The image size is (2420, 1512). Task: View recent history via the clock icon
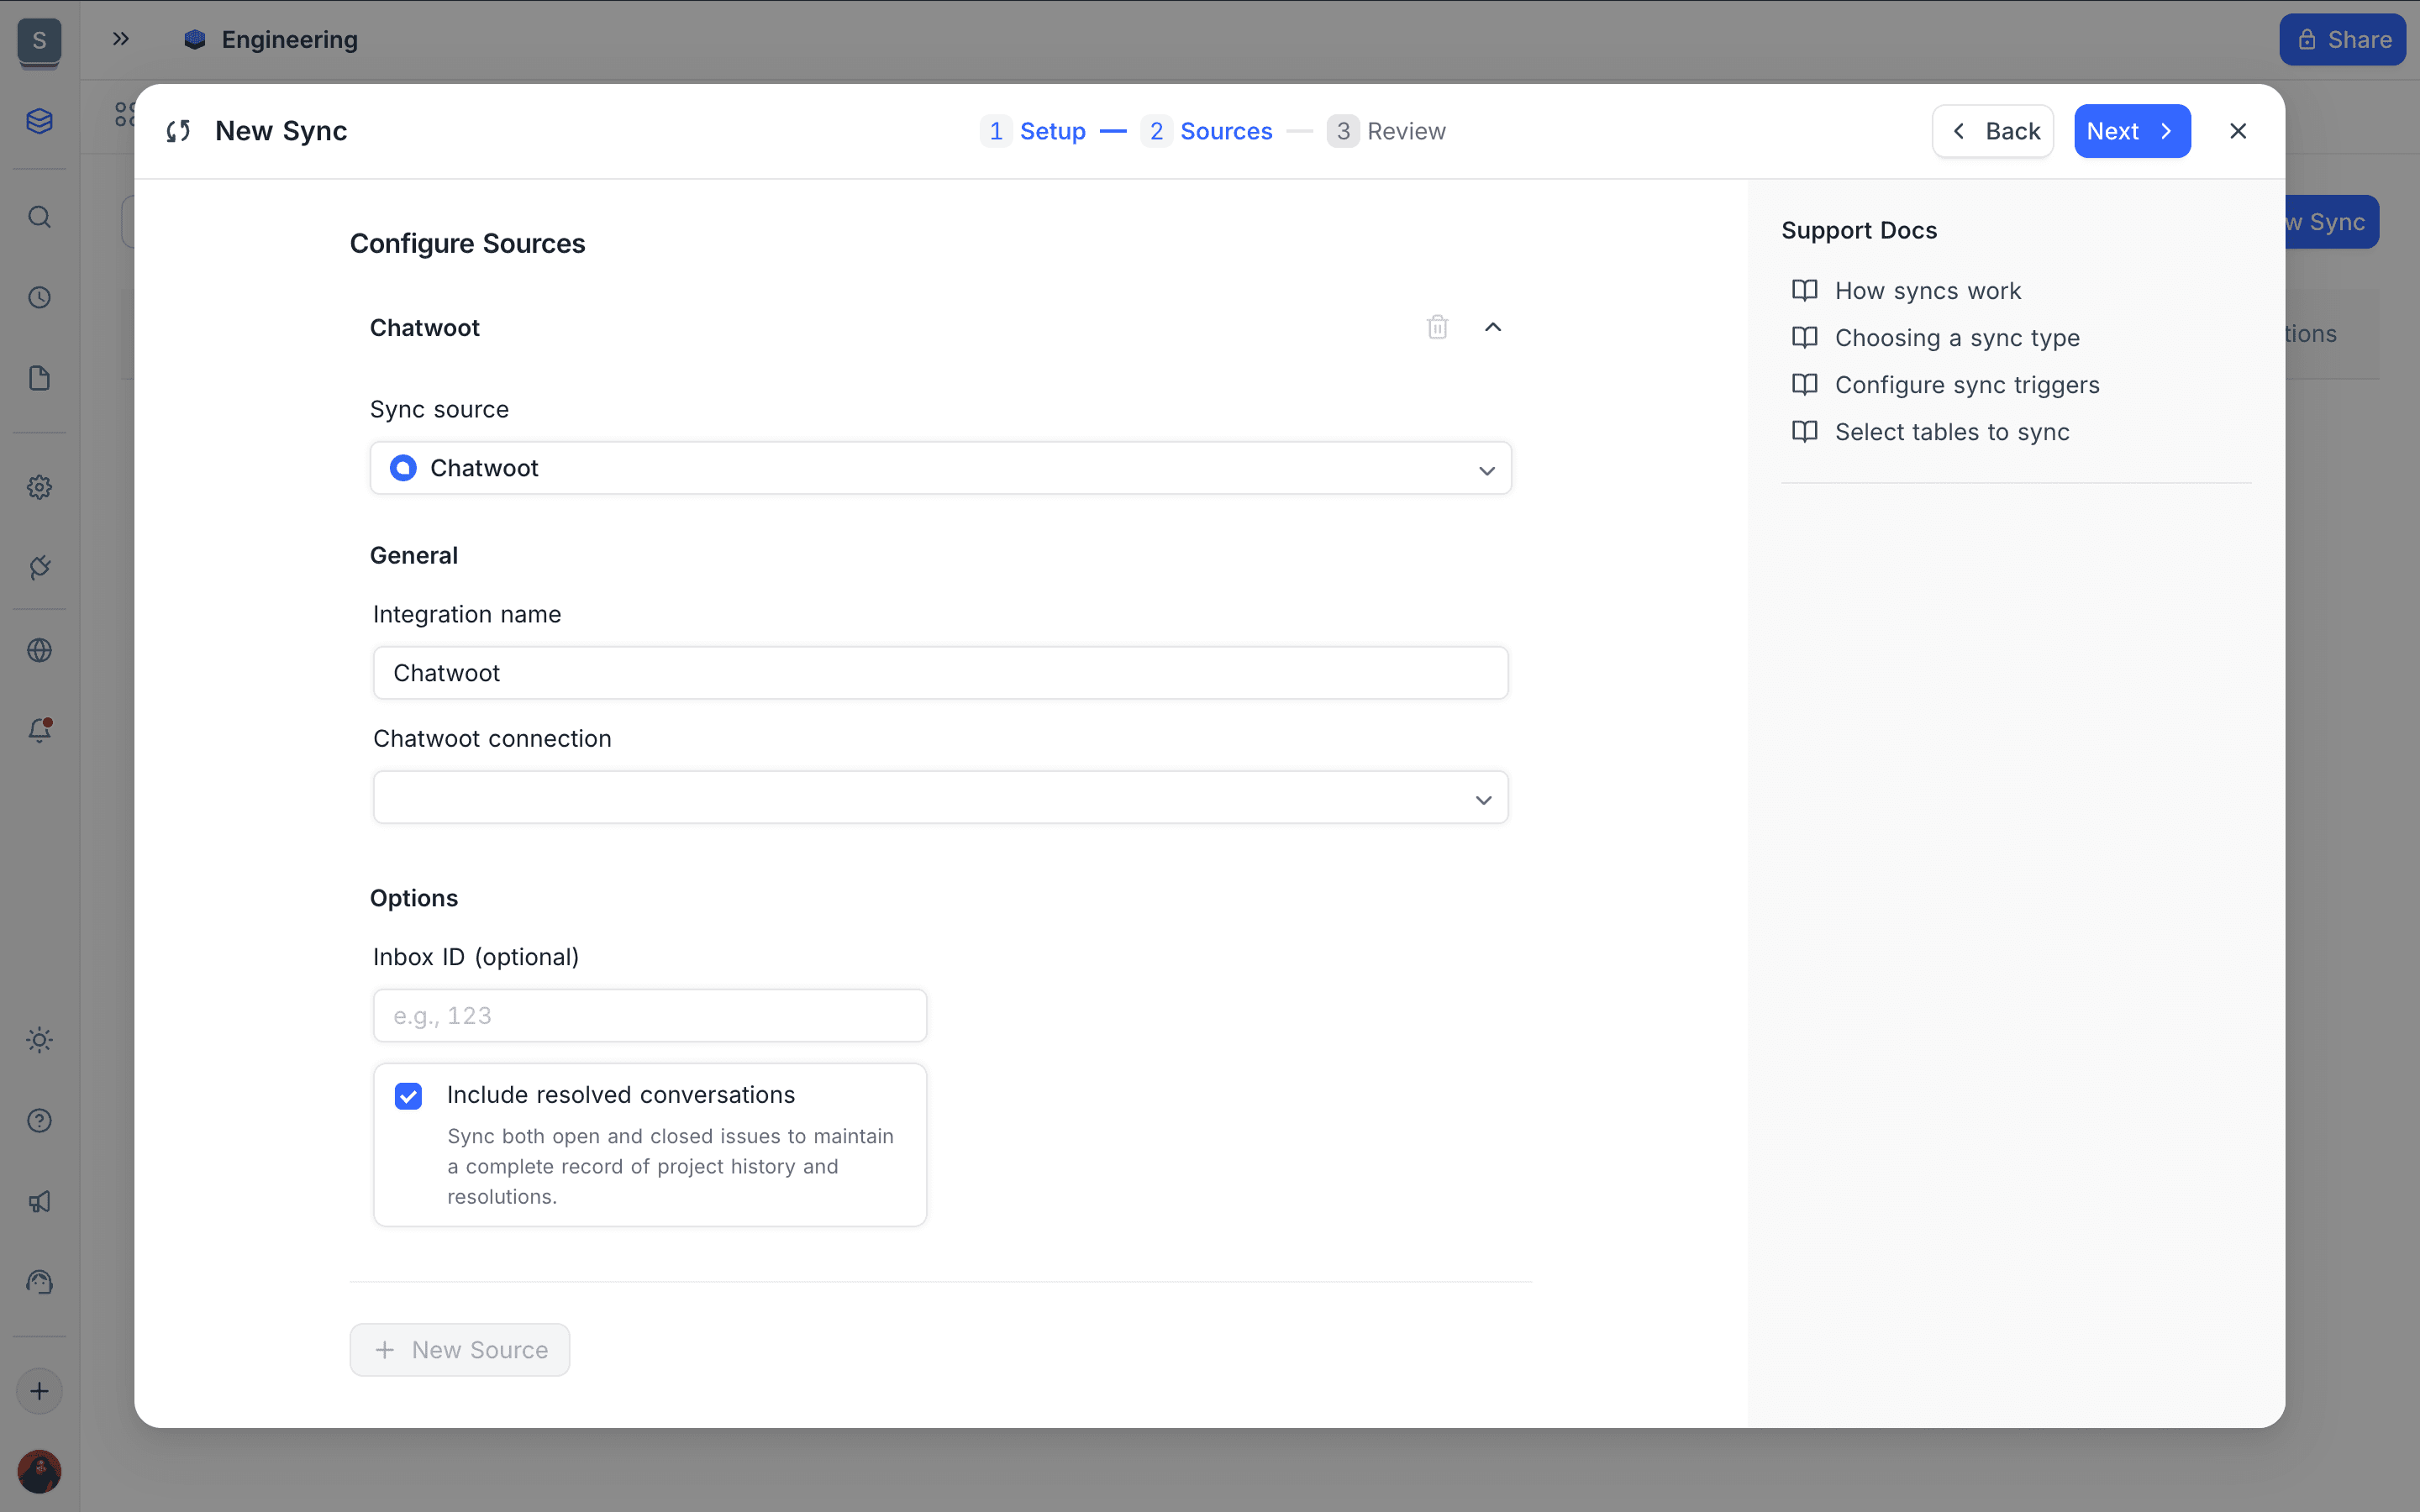[x=40, y=296]
